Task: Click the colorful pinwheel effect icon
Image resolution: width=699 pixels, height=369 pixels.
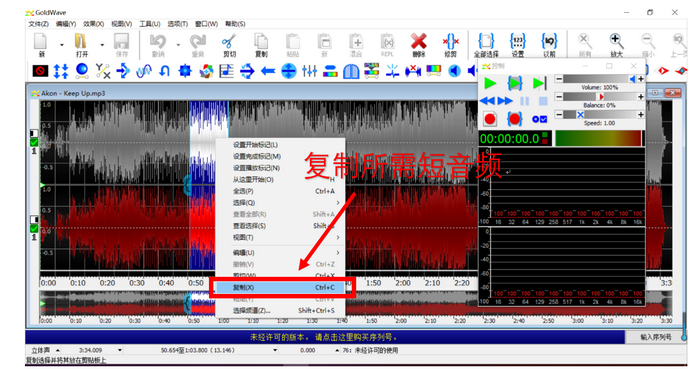Action: 206,71
